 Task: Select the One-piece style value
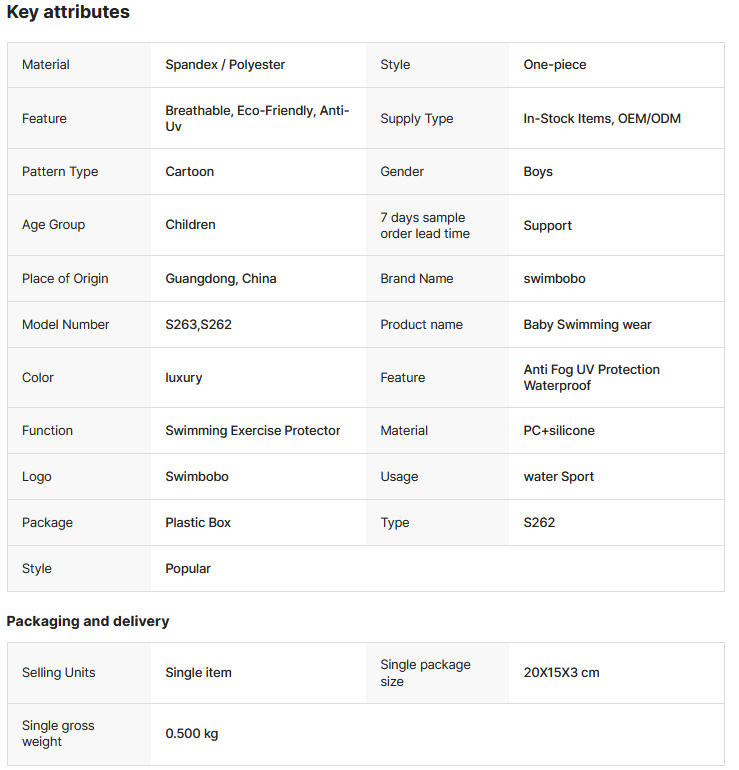click(555, 65)
